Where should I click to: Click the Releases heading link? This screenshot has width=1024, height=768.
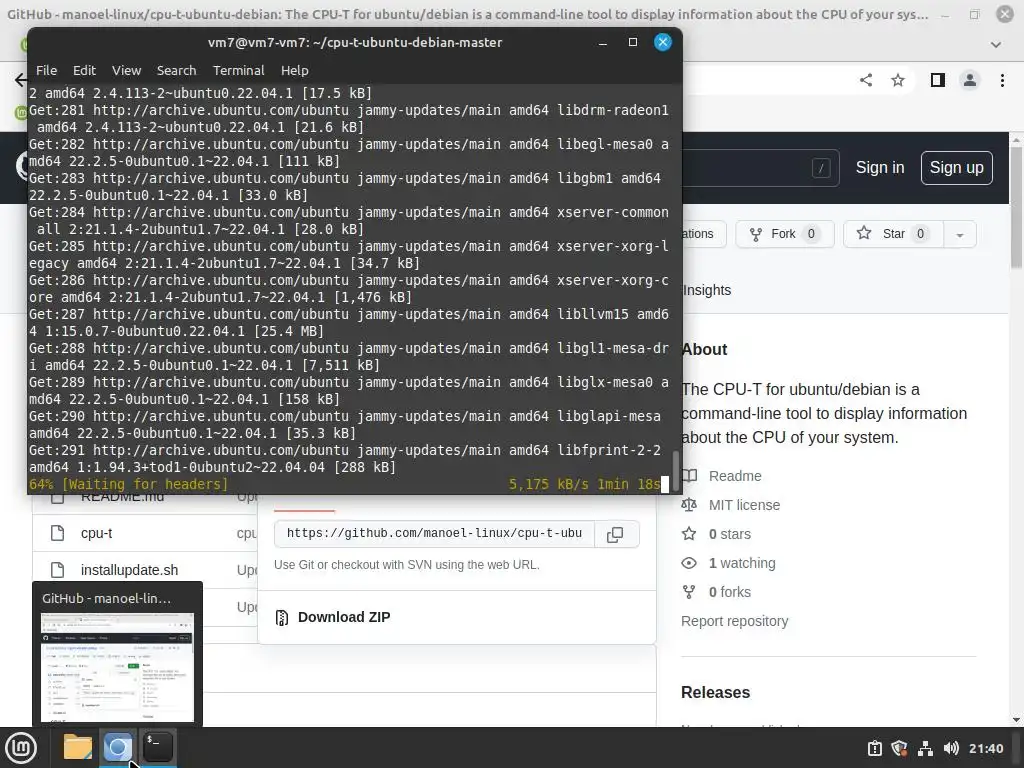[715, 692]
